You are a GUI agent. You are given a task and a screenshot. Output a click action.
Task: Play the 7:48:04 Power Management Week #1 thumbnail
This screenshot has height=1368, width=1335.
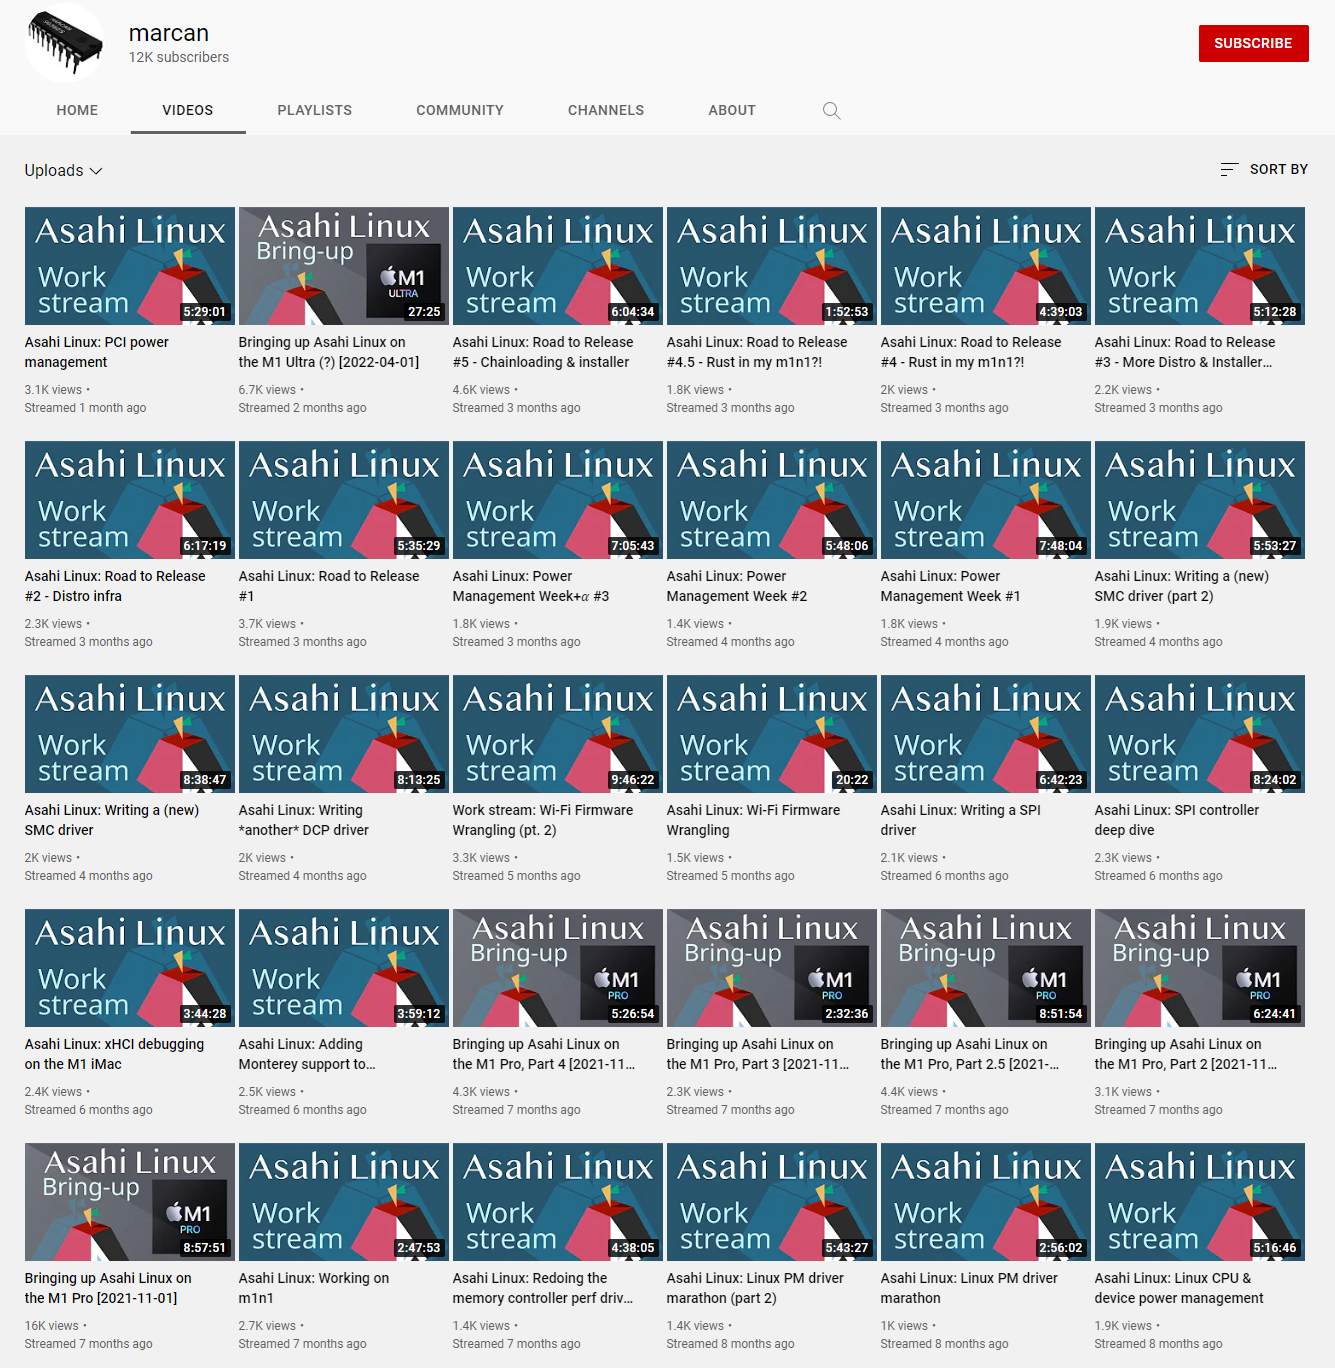click(986, 500)
